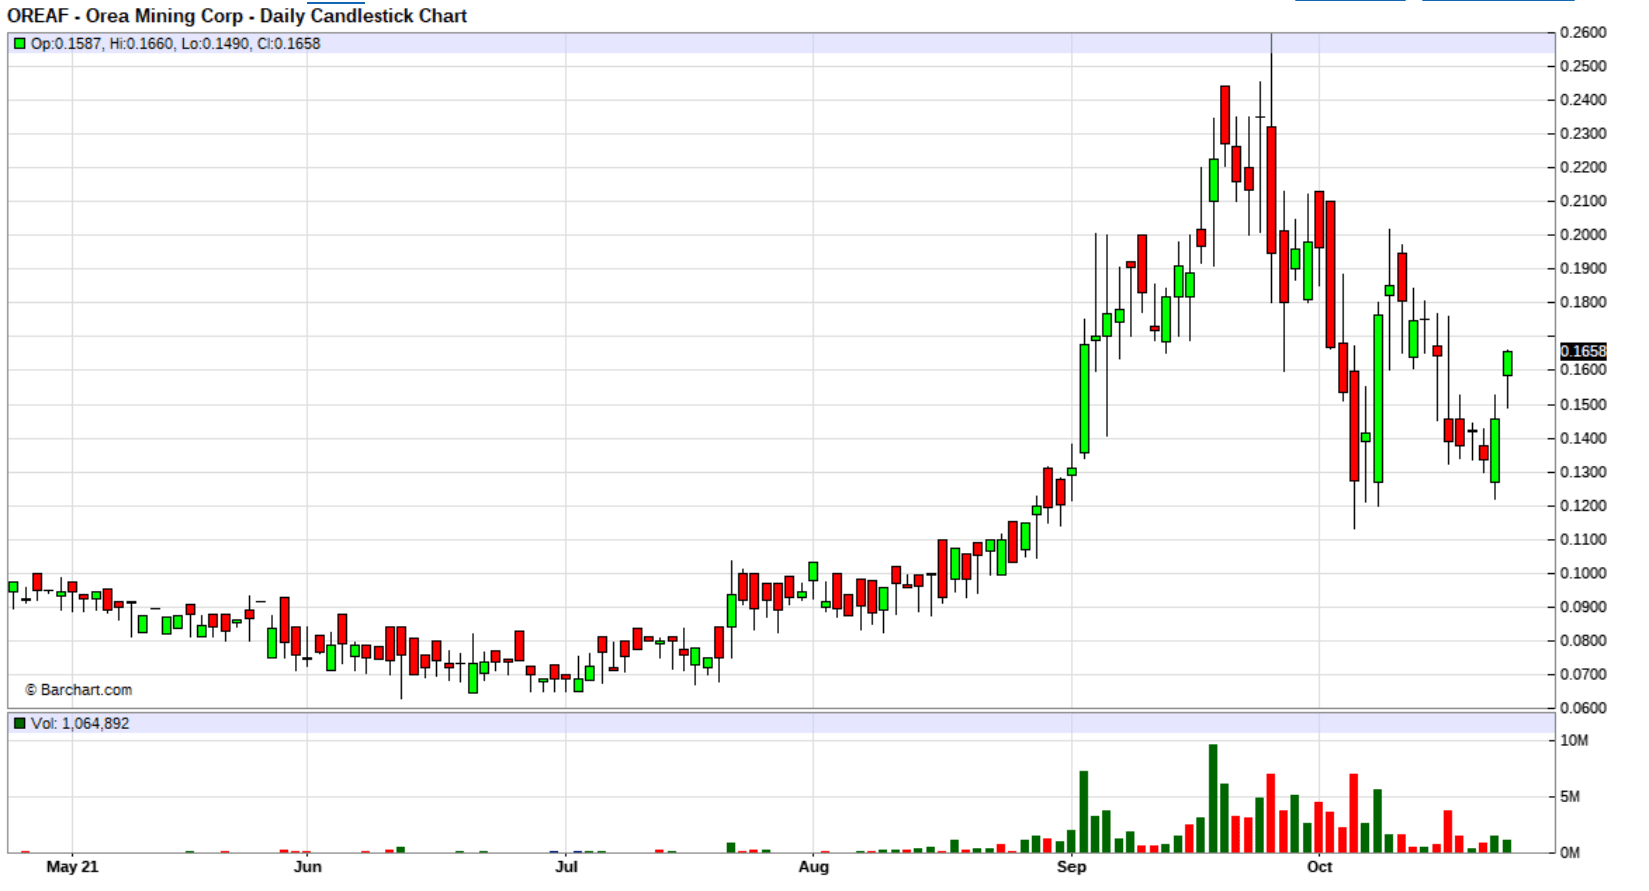
Task: Click the 0.1500 price axis label
Action: 1583,405
